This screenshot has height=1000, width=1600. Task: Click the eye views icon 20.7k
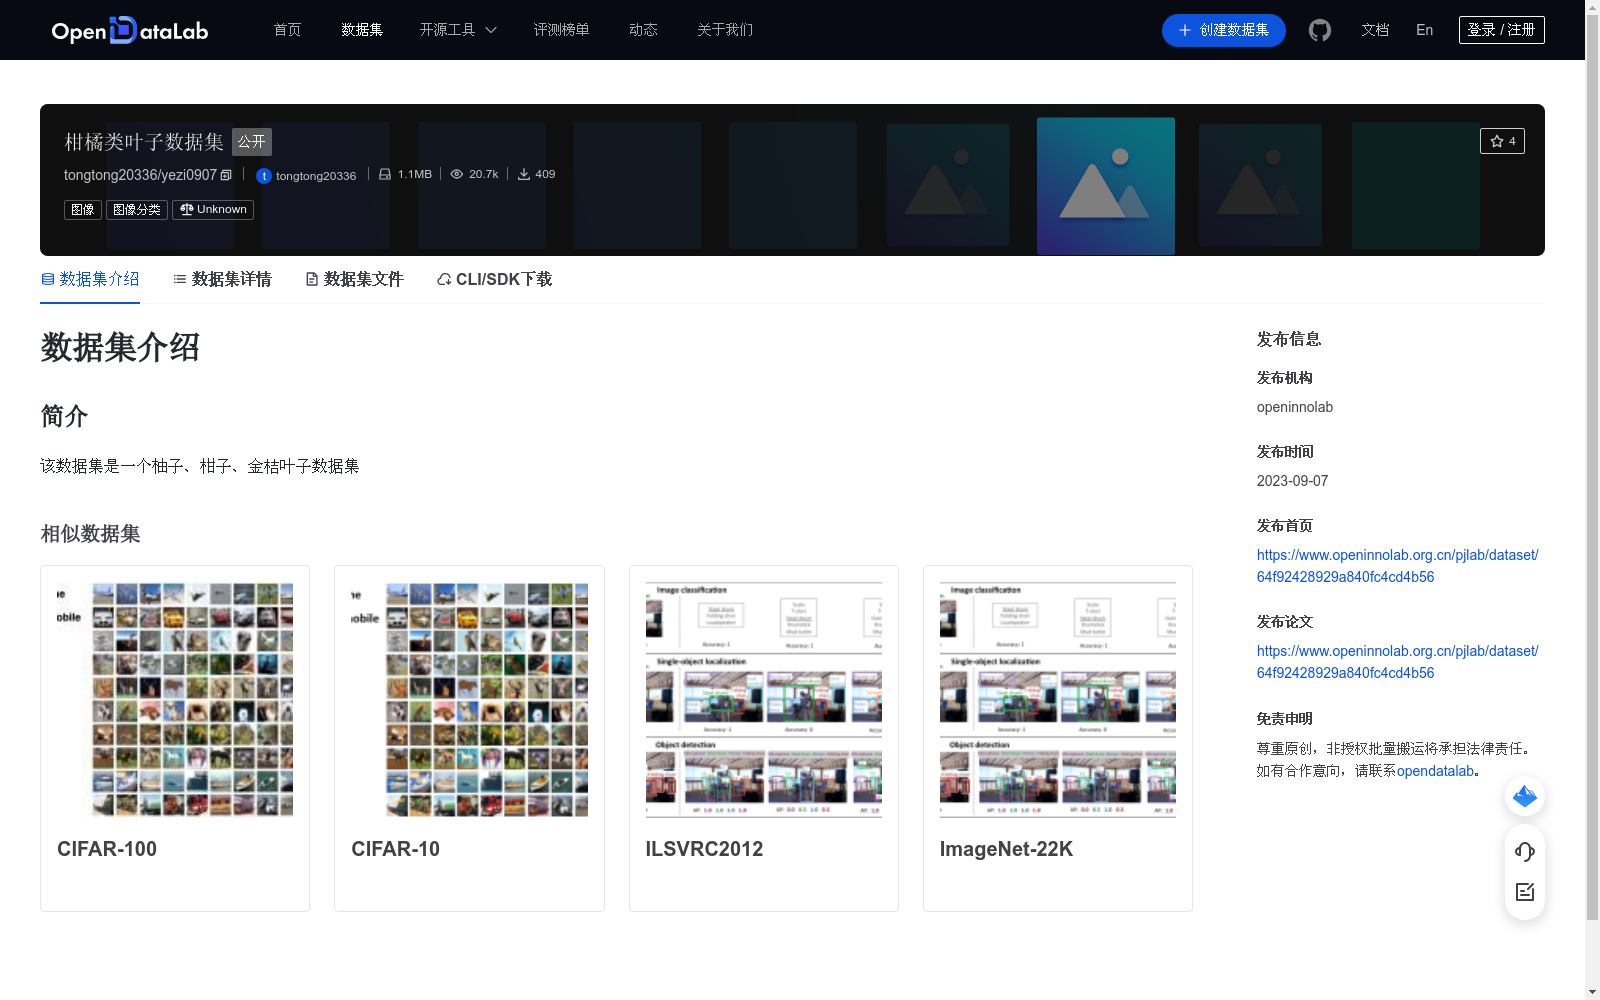457,174
